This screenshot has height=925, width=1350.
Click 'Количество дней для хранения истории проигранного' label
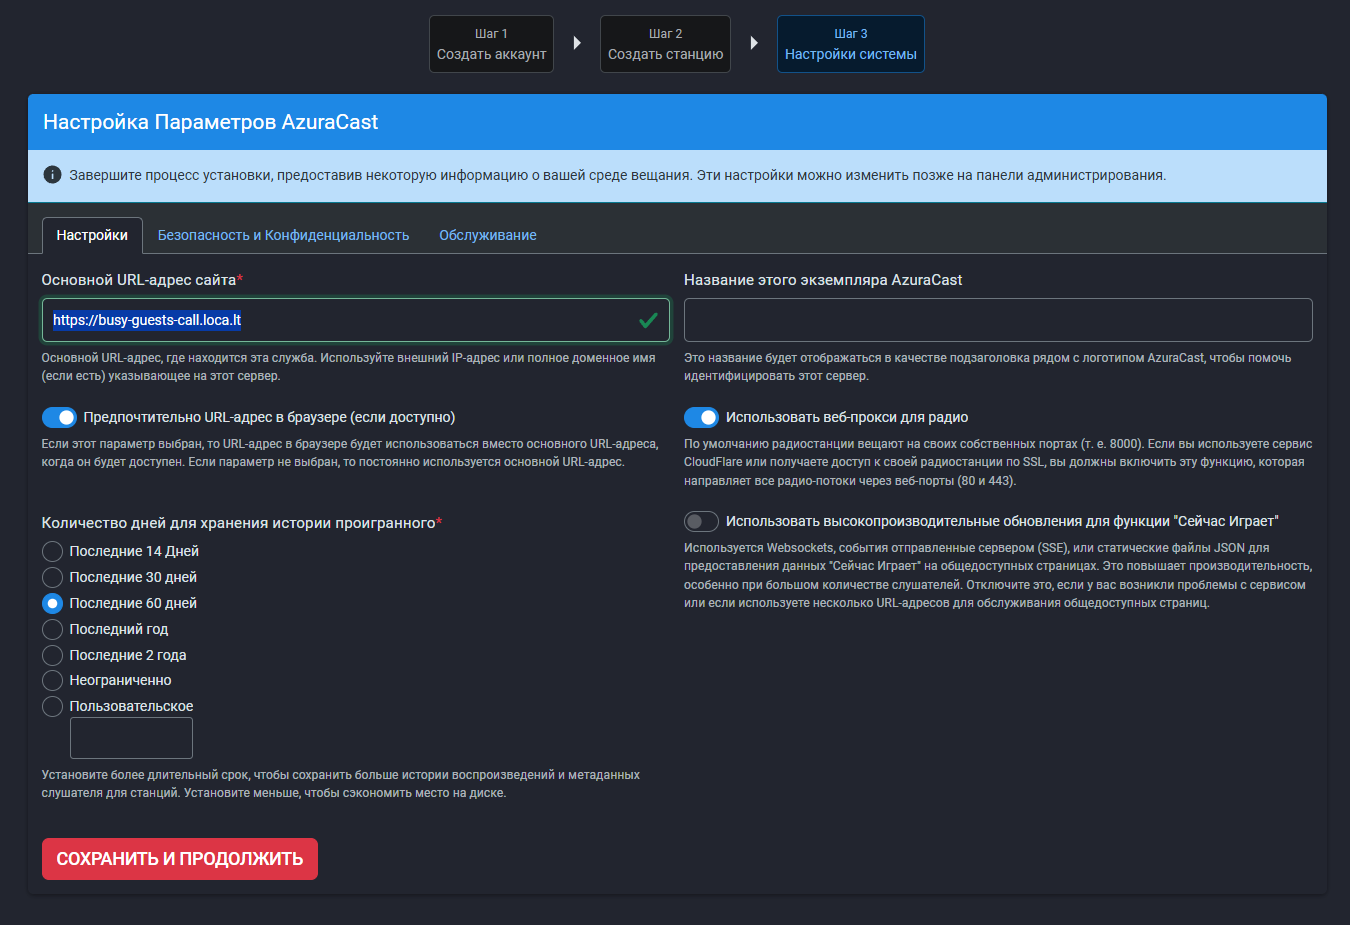[x=242, y=523]
